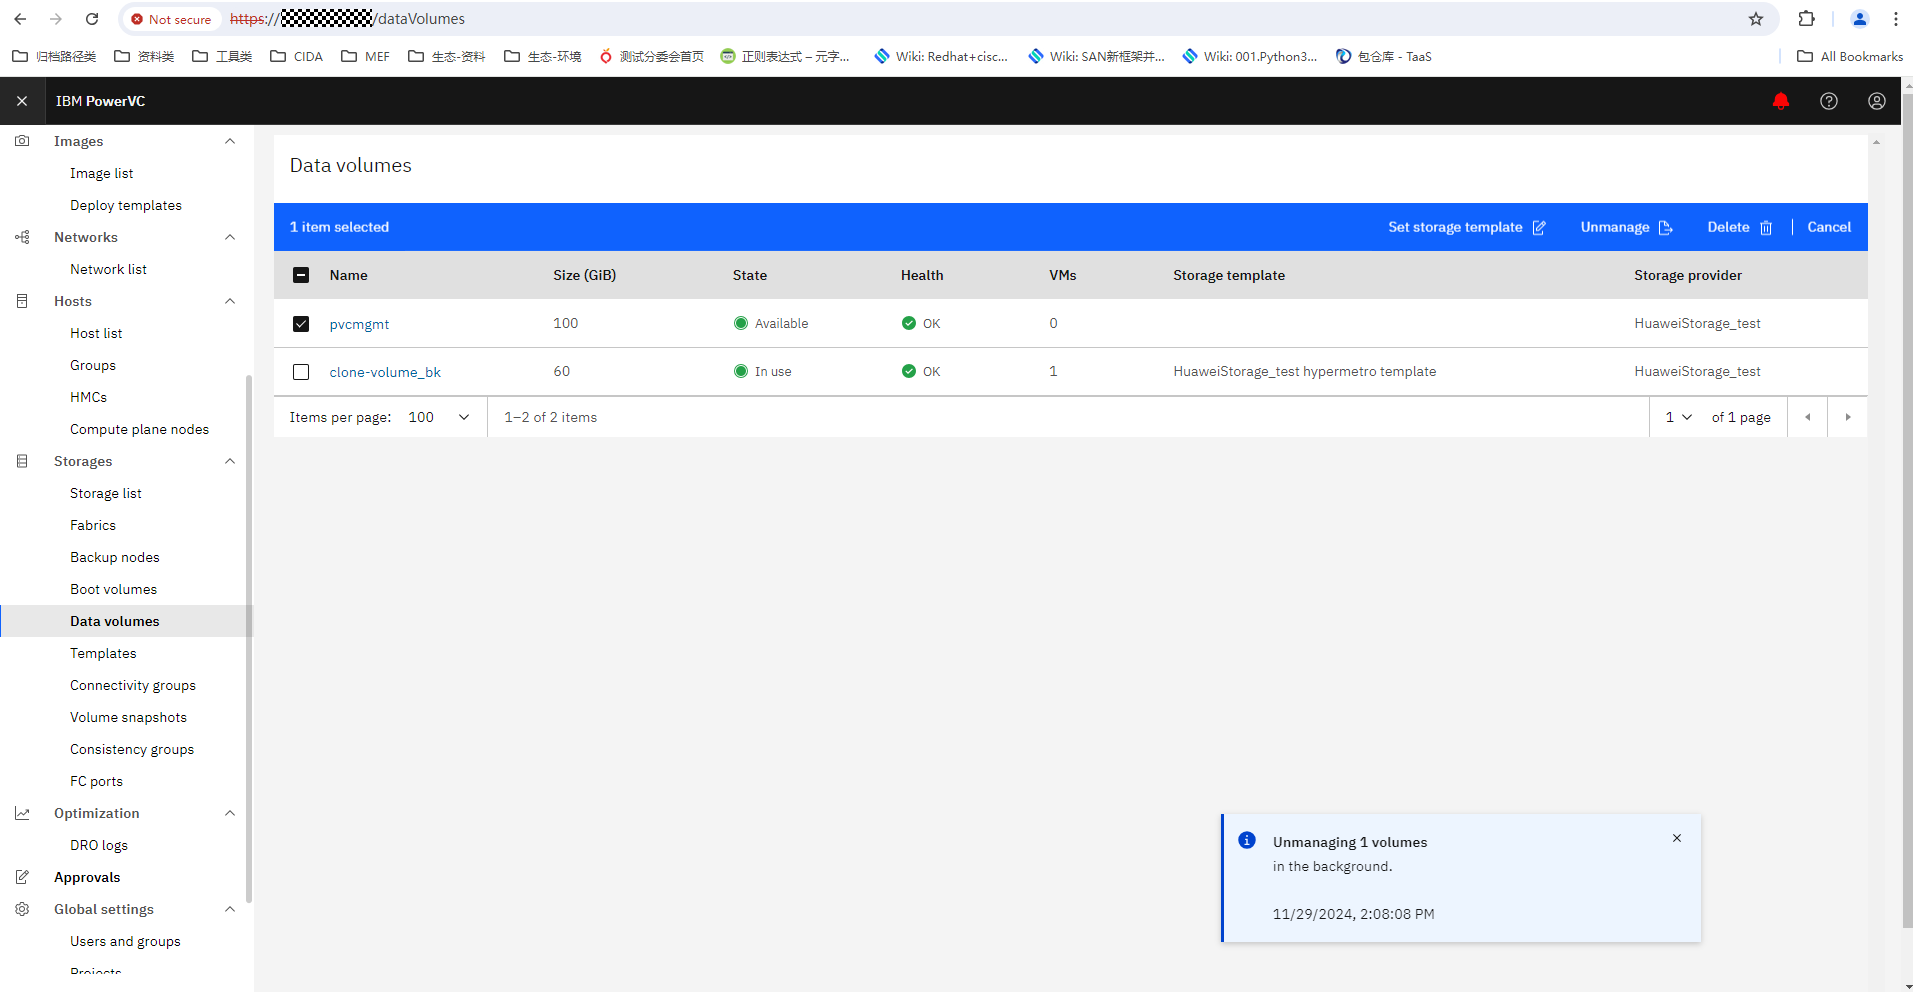Open FC ports in sidebar
Image resolution: width=1913 pixels, height=992 pixels.
tap(96, 781)
